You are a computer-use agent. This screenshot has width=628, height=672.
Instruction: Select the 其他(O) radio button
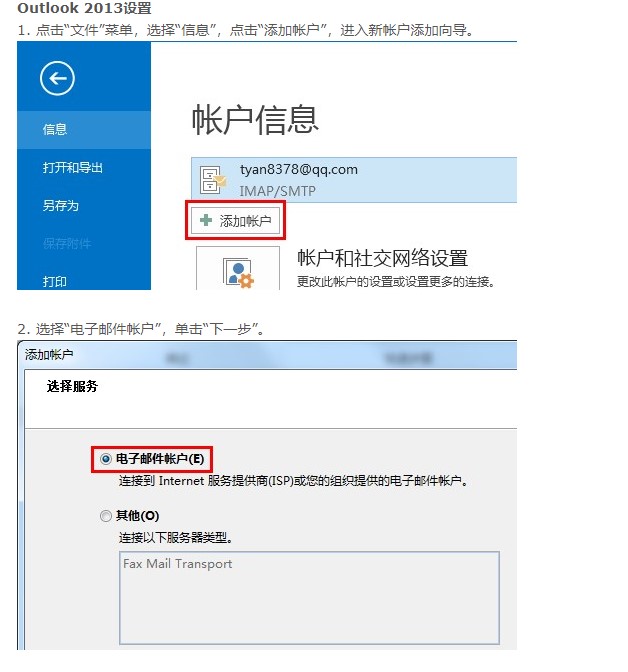[105, 516]
